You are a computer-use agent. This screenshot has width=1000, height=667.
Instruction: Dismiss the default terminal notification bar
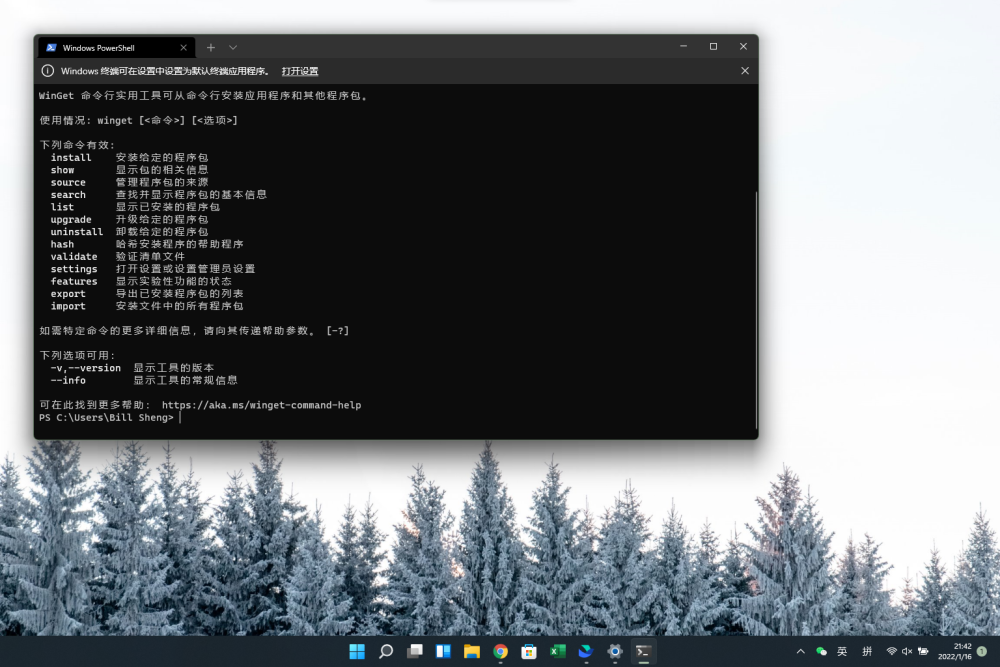[x=744, y=71]
